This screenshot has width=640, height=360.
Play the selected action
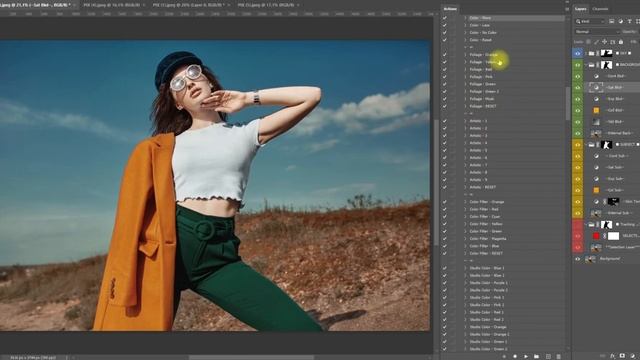(526, 356)
